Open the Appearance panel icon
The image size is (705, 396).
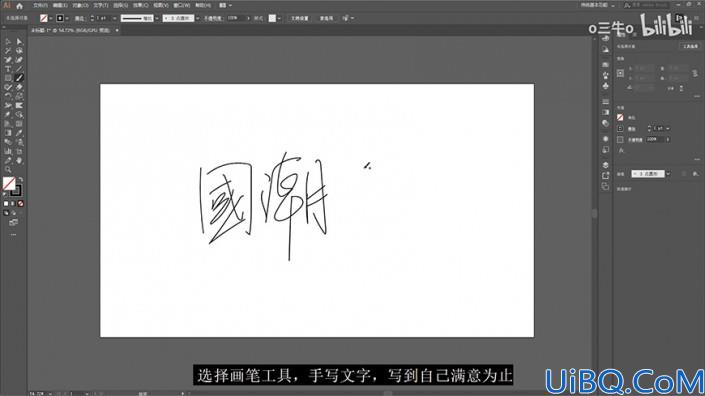click(606, 138)
